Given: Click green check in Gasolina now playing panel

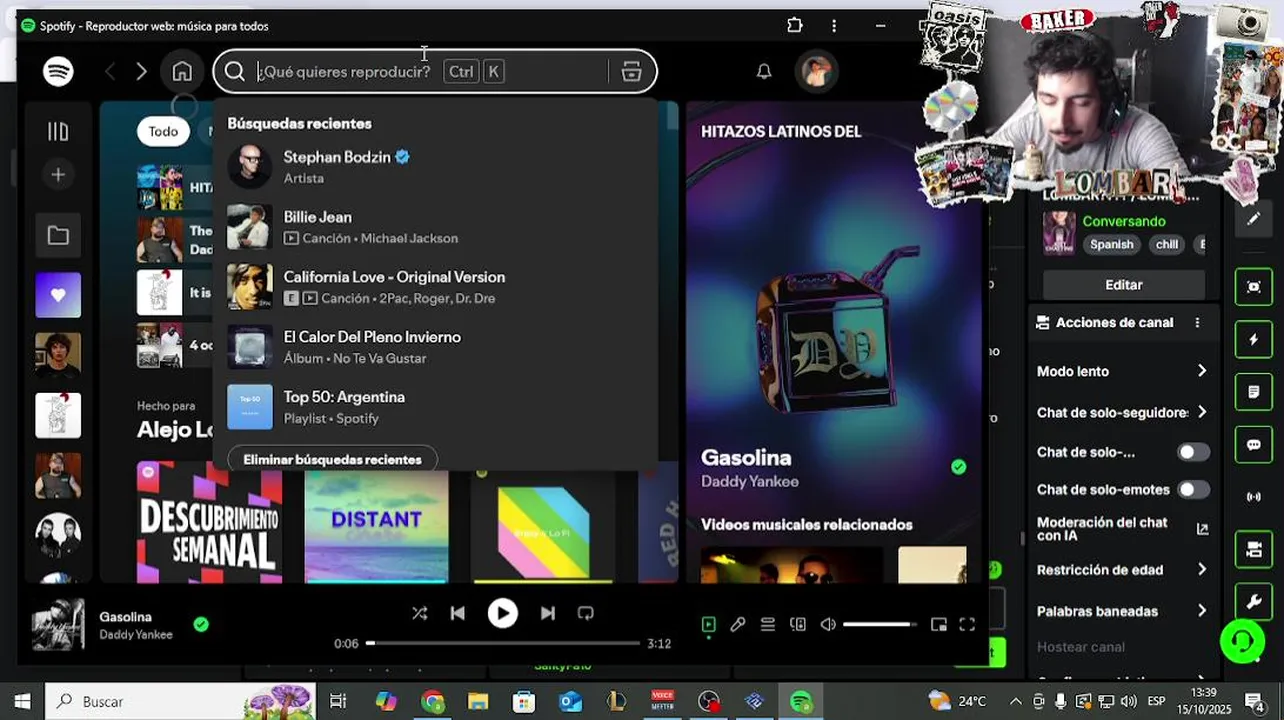Looking at the screenshot, I should pos(959,467).
